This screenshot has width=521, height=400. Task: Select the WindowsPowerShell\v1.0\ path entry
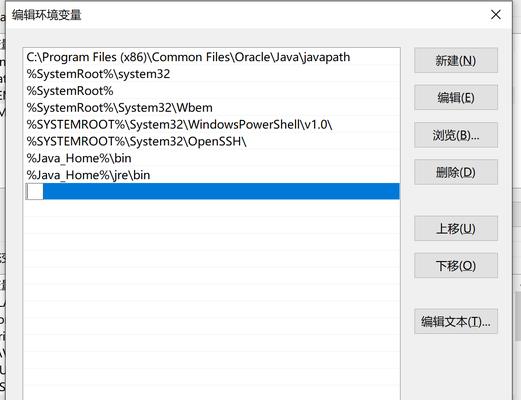[x=212, y=124]
